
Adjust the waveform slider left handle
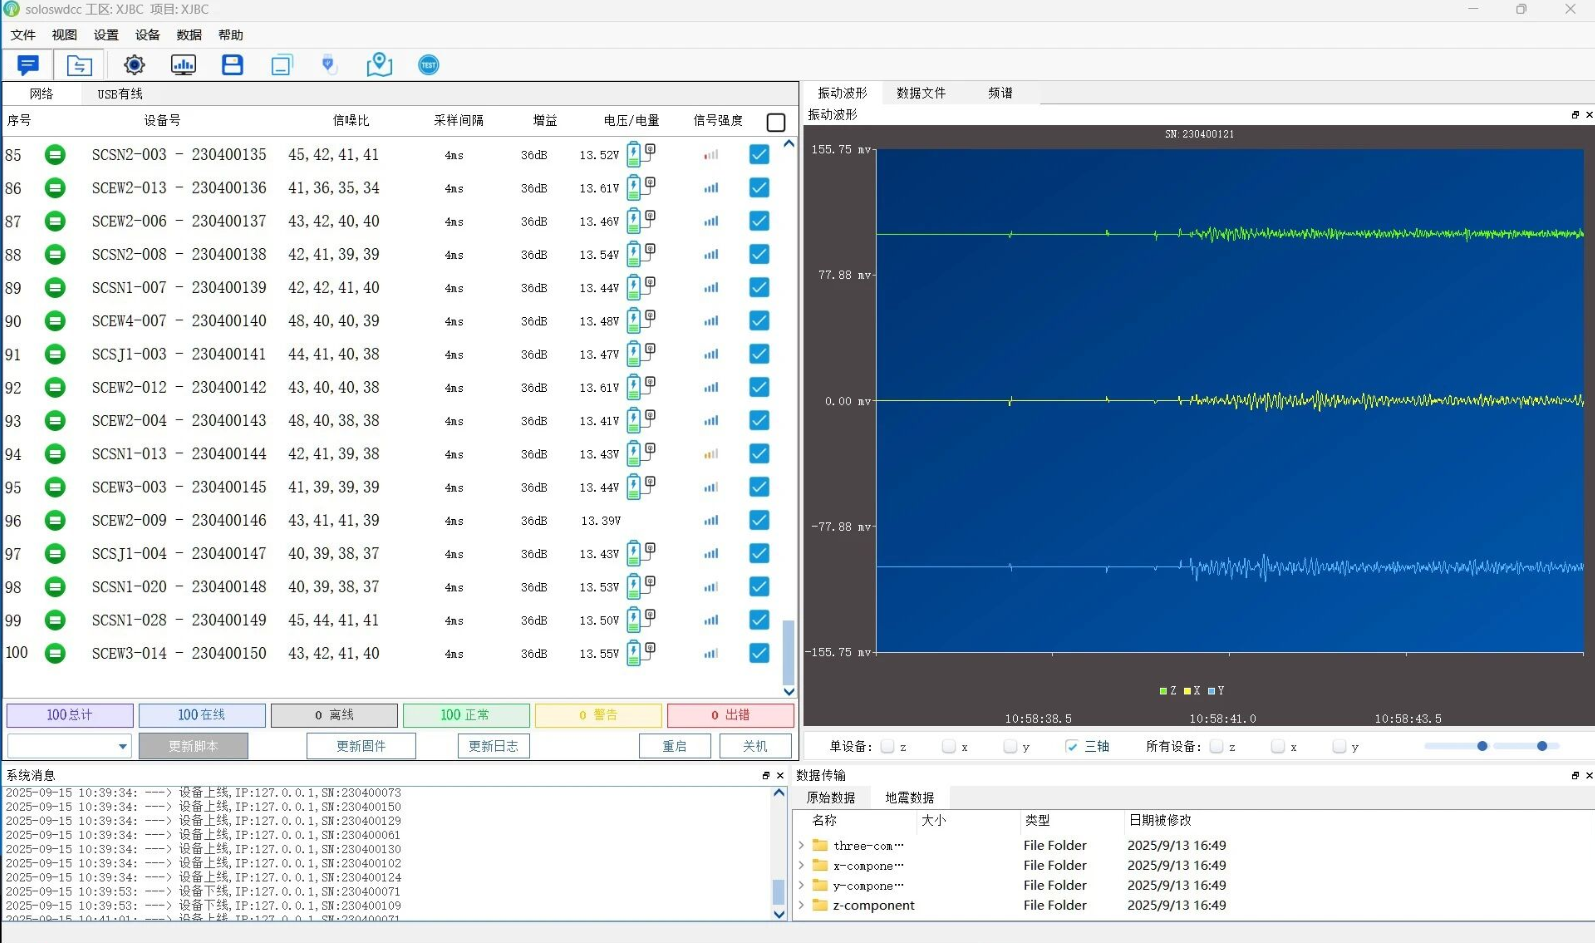[1482, 746]
